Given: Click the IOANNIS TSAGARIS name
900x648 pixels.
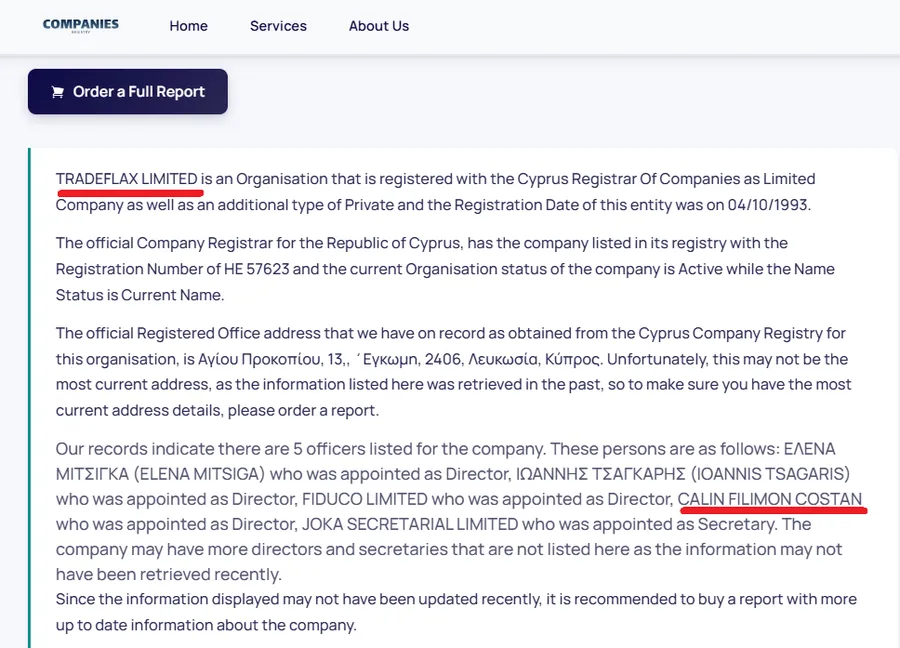Looking at the screenshot, I should 770,474.
